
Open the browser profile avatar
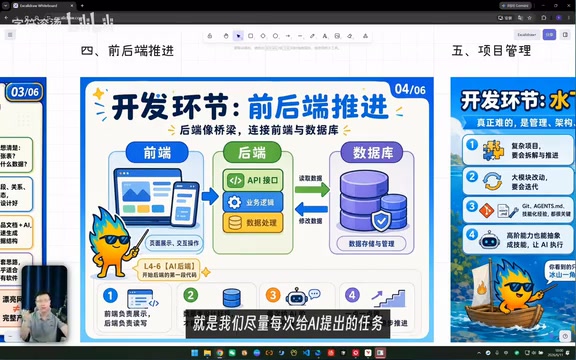coord(559,18)
